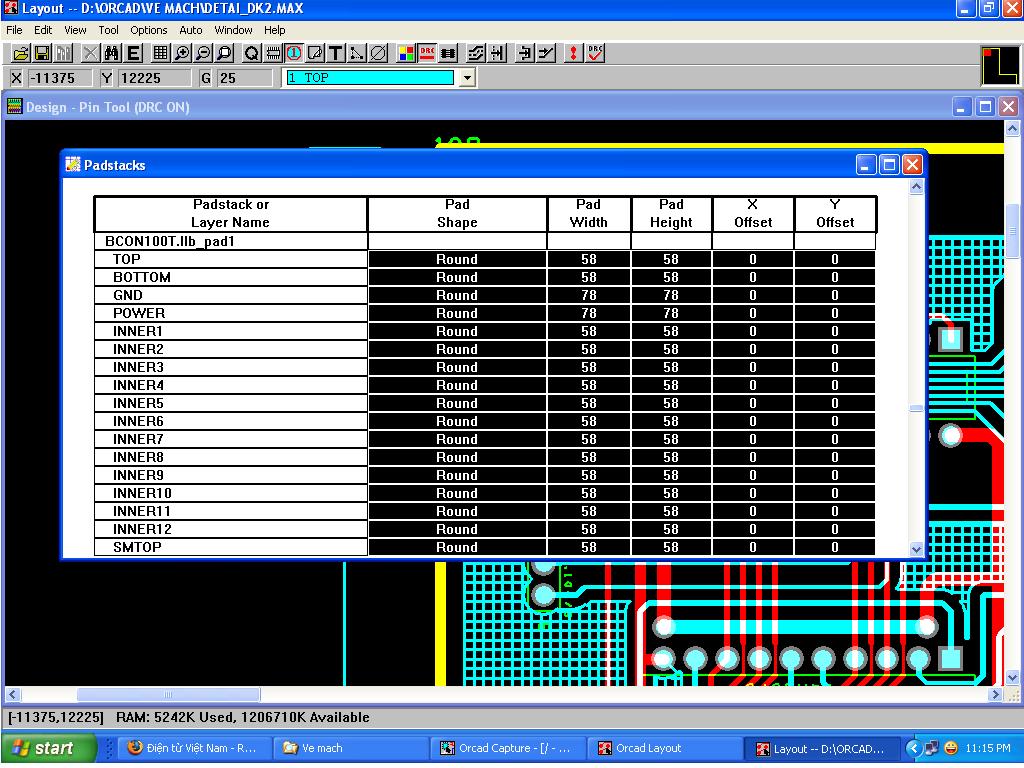
Task: Click the 'Pad Shape' column header
Action: click(x=457, y=214)
